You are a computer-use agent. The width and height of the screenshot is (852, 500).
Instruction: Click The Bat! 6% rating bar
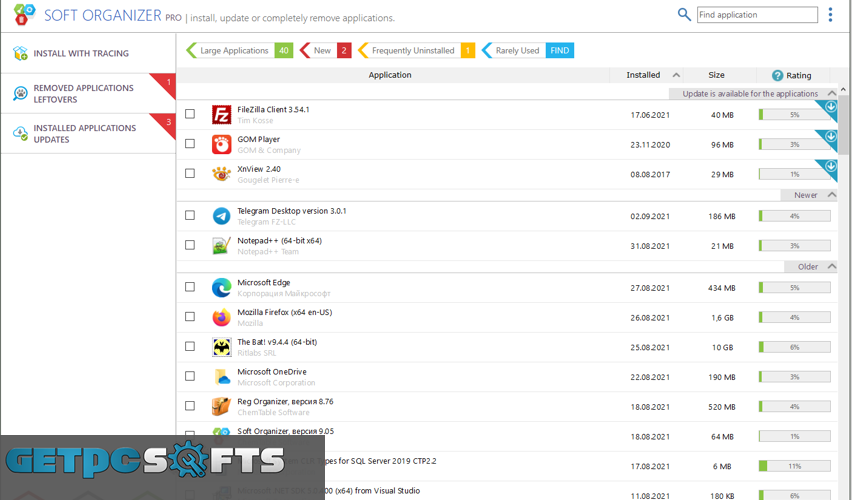794,347
